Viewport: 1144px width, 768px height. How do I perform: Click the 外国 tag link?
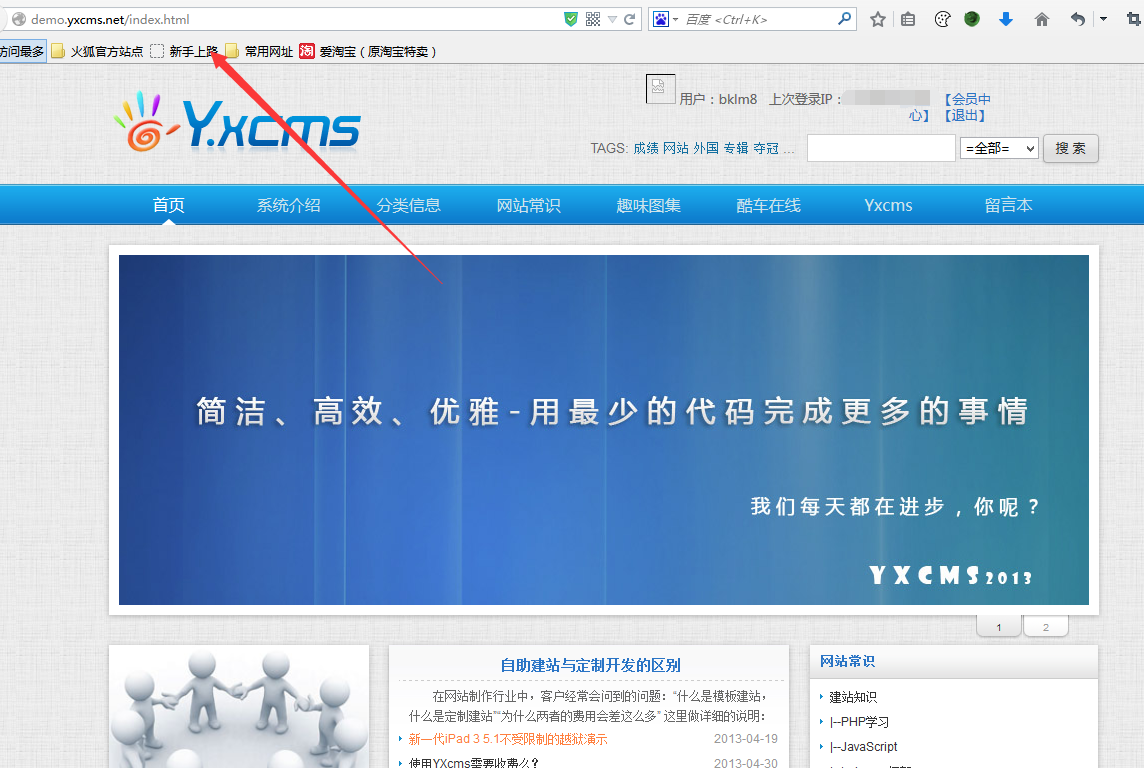point(706,148)
